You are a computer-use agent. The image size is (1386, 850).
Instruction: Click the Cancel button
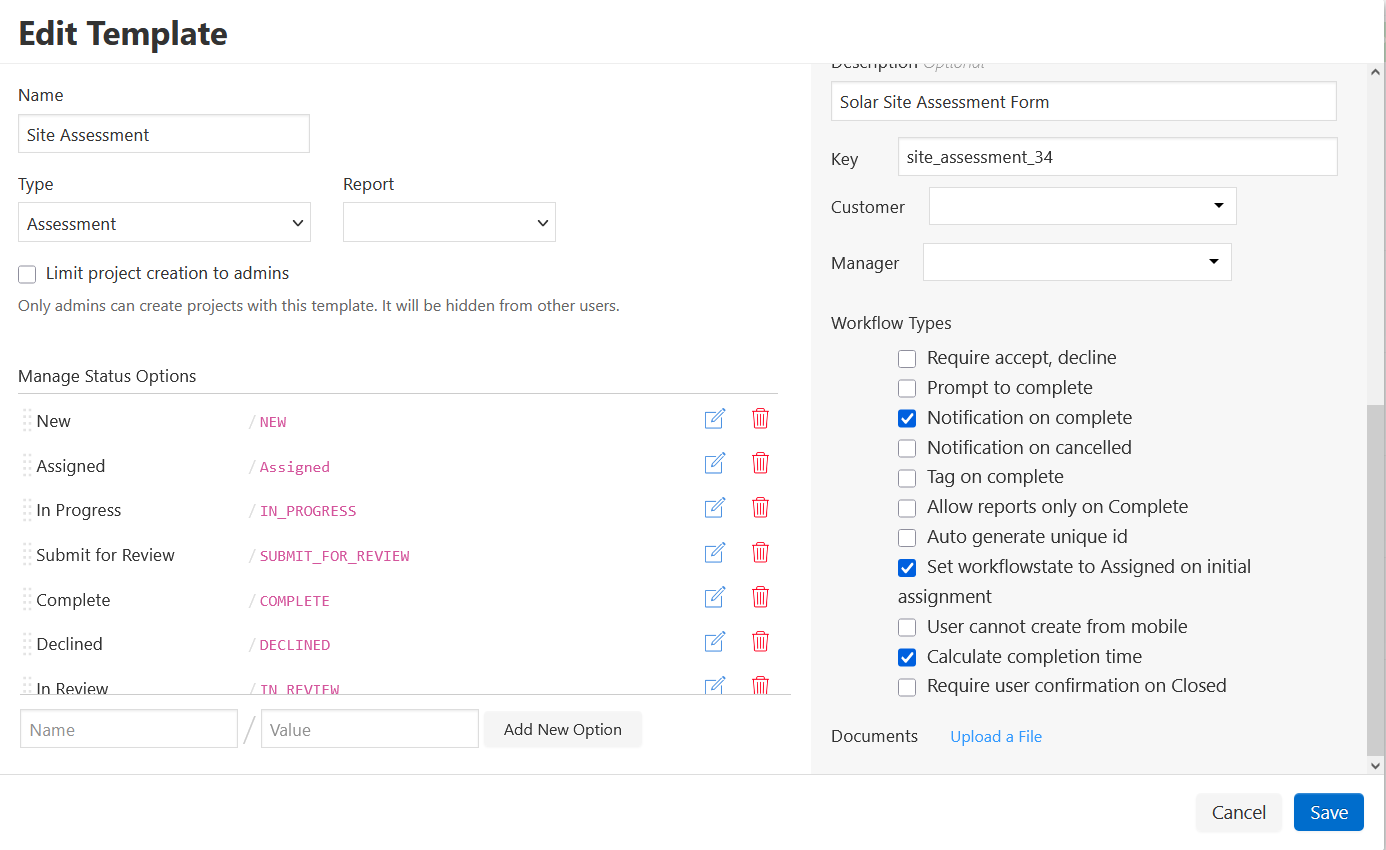pyautogui.click(x=1239, y=812)
